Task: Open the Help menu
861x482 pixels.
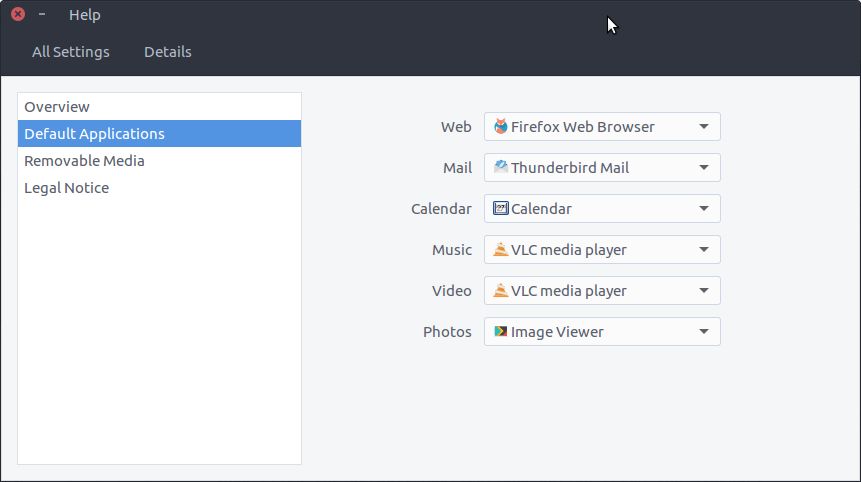Action: [85, 15]
